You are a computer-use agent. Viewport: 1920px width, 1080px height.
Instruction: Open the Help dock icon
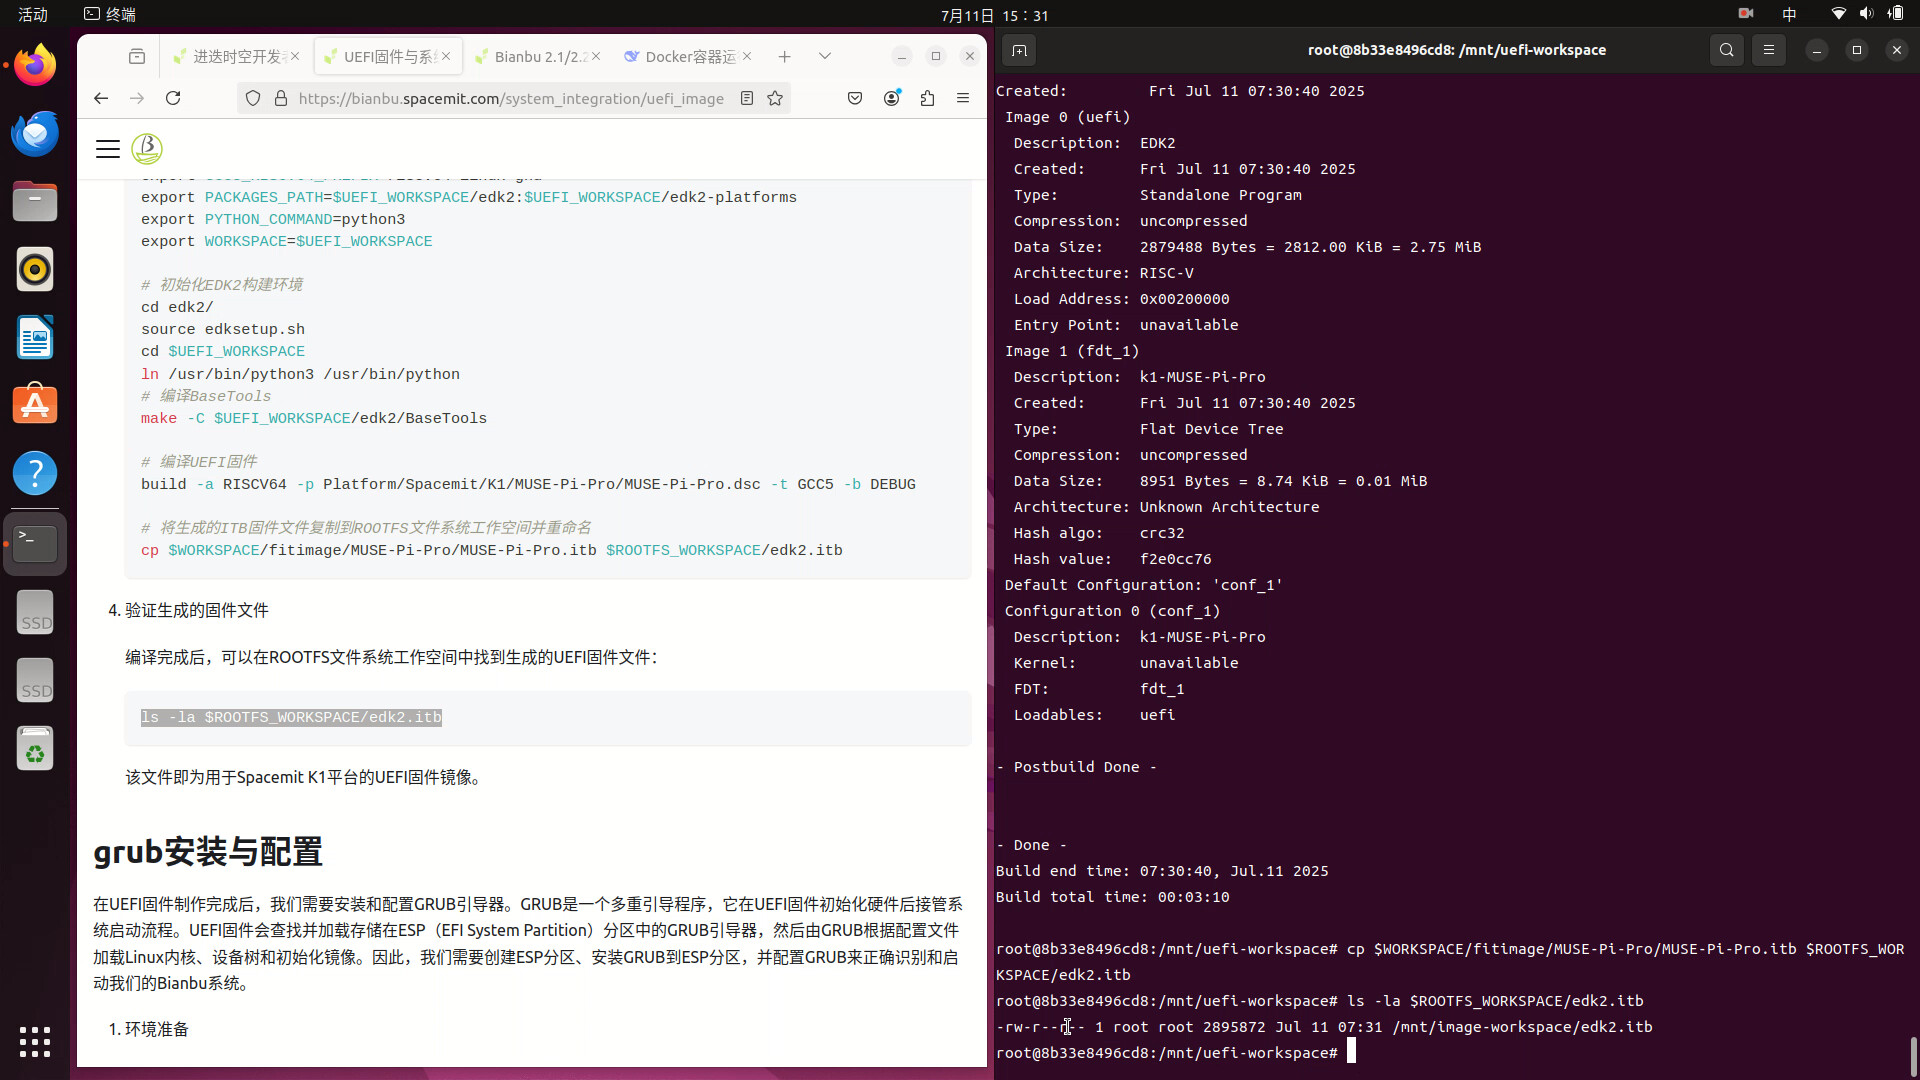(35, 473)
